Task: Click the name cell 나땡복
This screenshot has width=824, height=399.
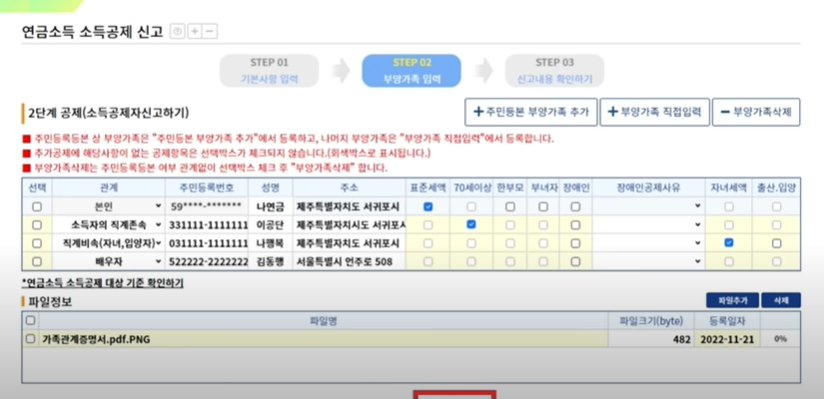Action: tap(270, 243)
